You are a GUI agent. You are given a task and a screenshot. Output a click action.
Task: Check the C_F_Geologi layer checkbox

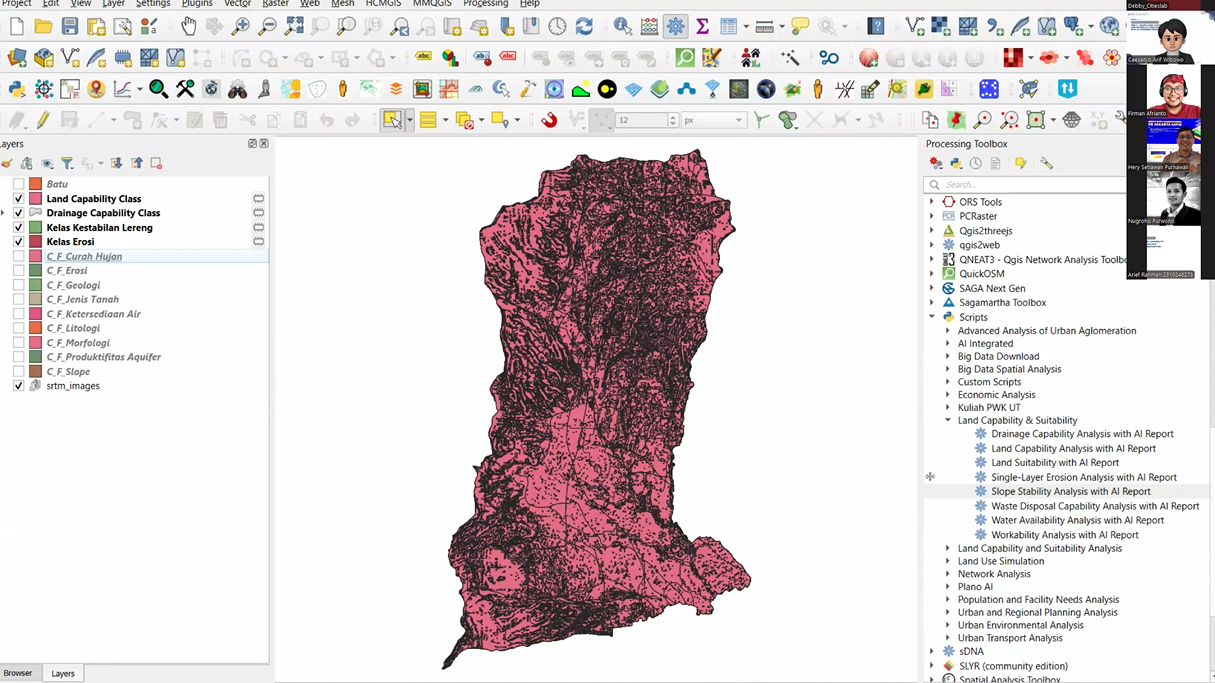point(18,285)
